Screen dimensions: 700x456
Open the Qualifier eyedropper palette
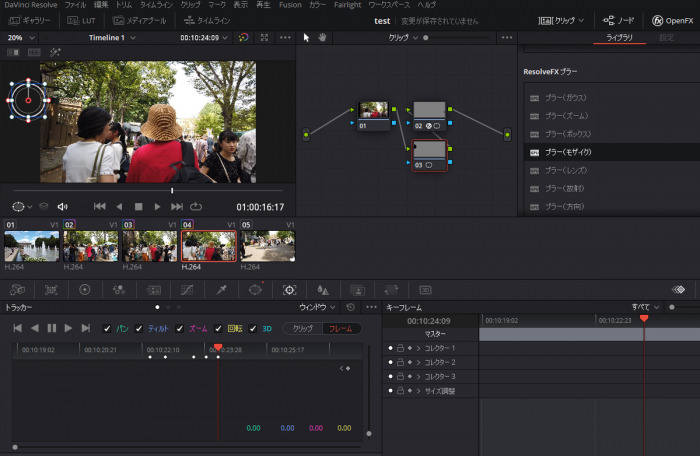pos(221,290)
